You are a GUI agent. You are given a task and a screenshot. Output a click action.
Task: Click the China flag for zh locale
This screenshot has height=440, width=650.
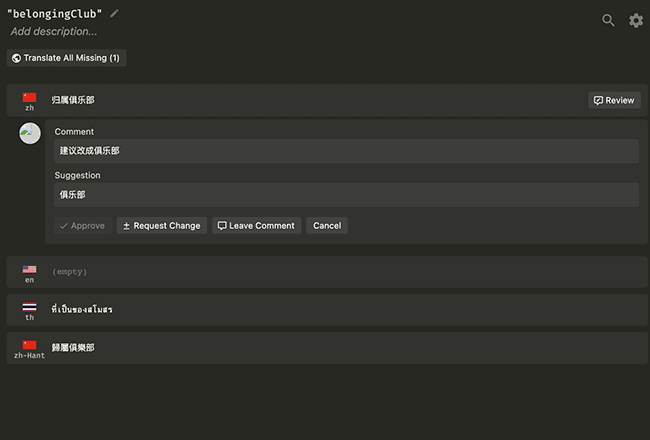point(29,97)
